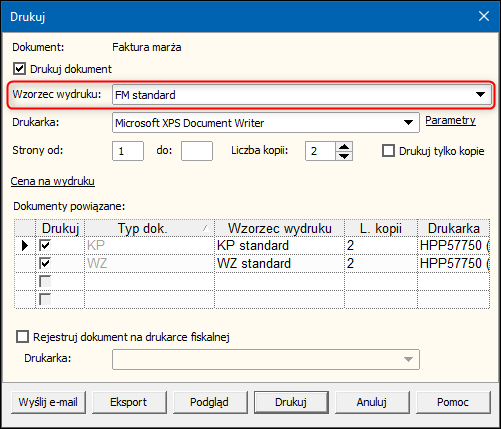Image resolution: width=501 pixels, height=429 pixels.
Task: Click the copies count cell in KP row
Action: [x=381, y=246]
